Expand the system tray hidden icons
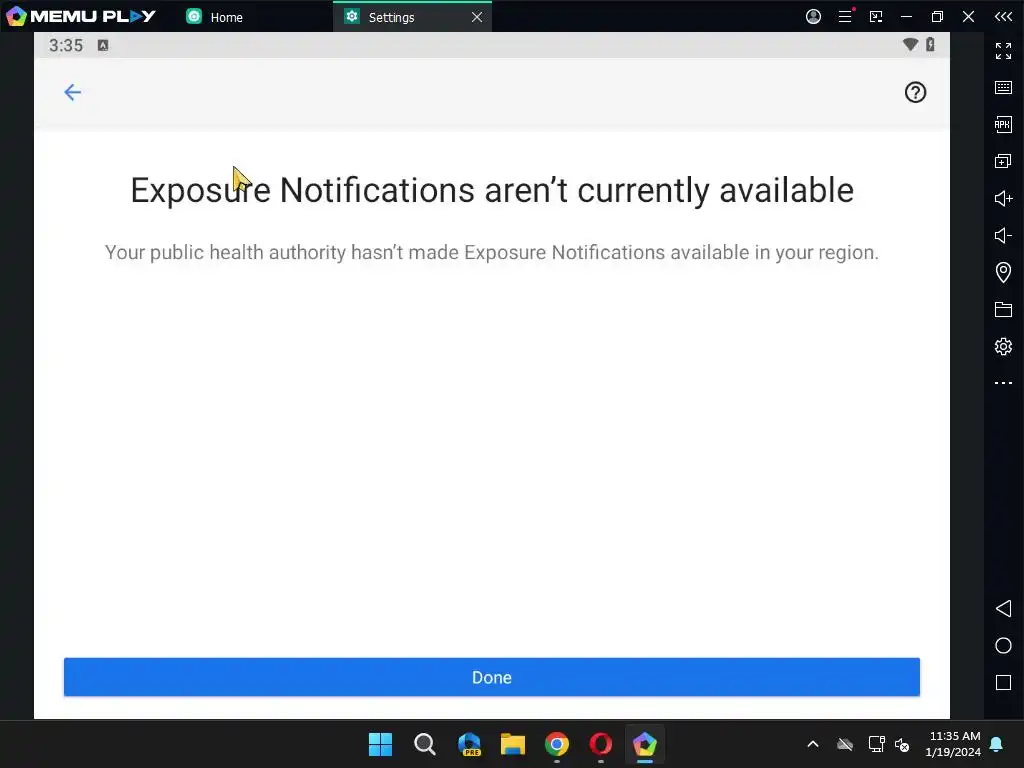This screenshot has height=768, width=1024. [x=813, y=744]
